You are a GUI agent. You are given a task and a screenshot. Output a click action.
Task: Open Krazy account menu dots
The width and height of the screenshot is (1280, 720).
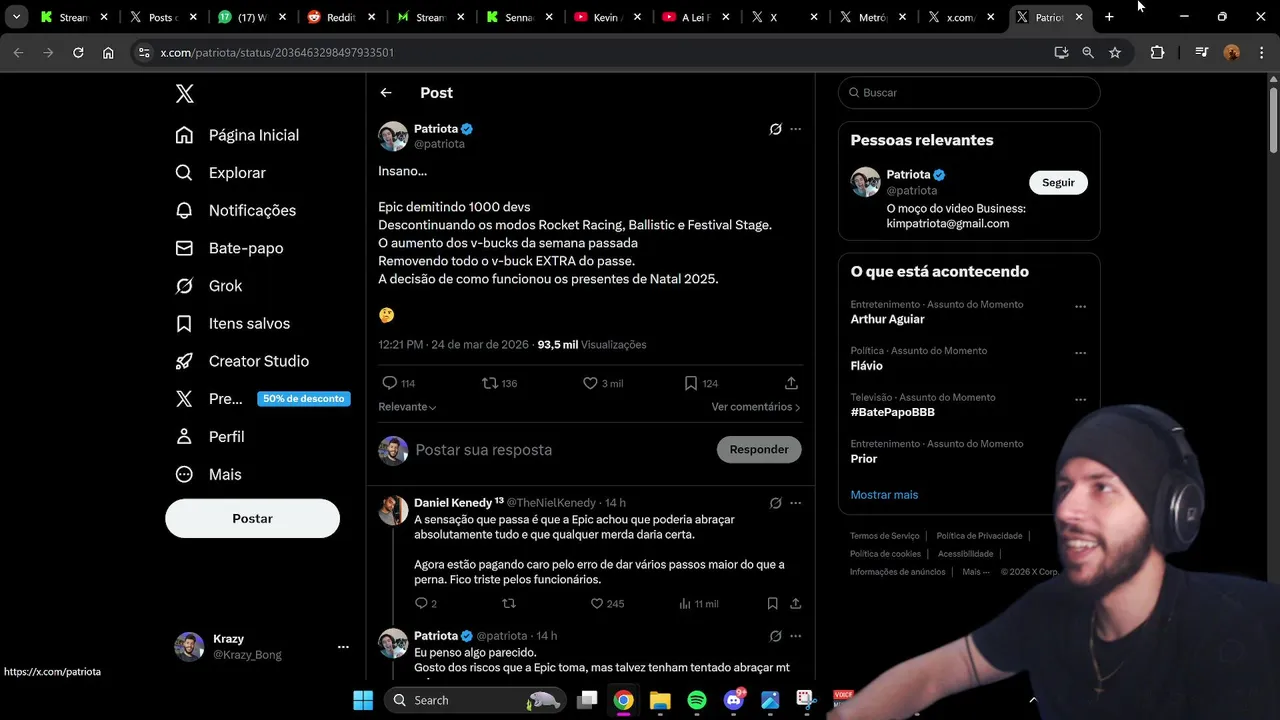click(x=343, y=647)
